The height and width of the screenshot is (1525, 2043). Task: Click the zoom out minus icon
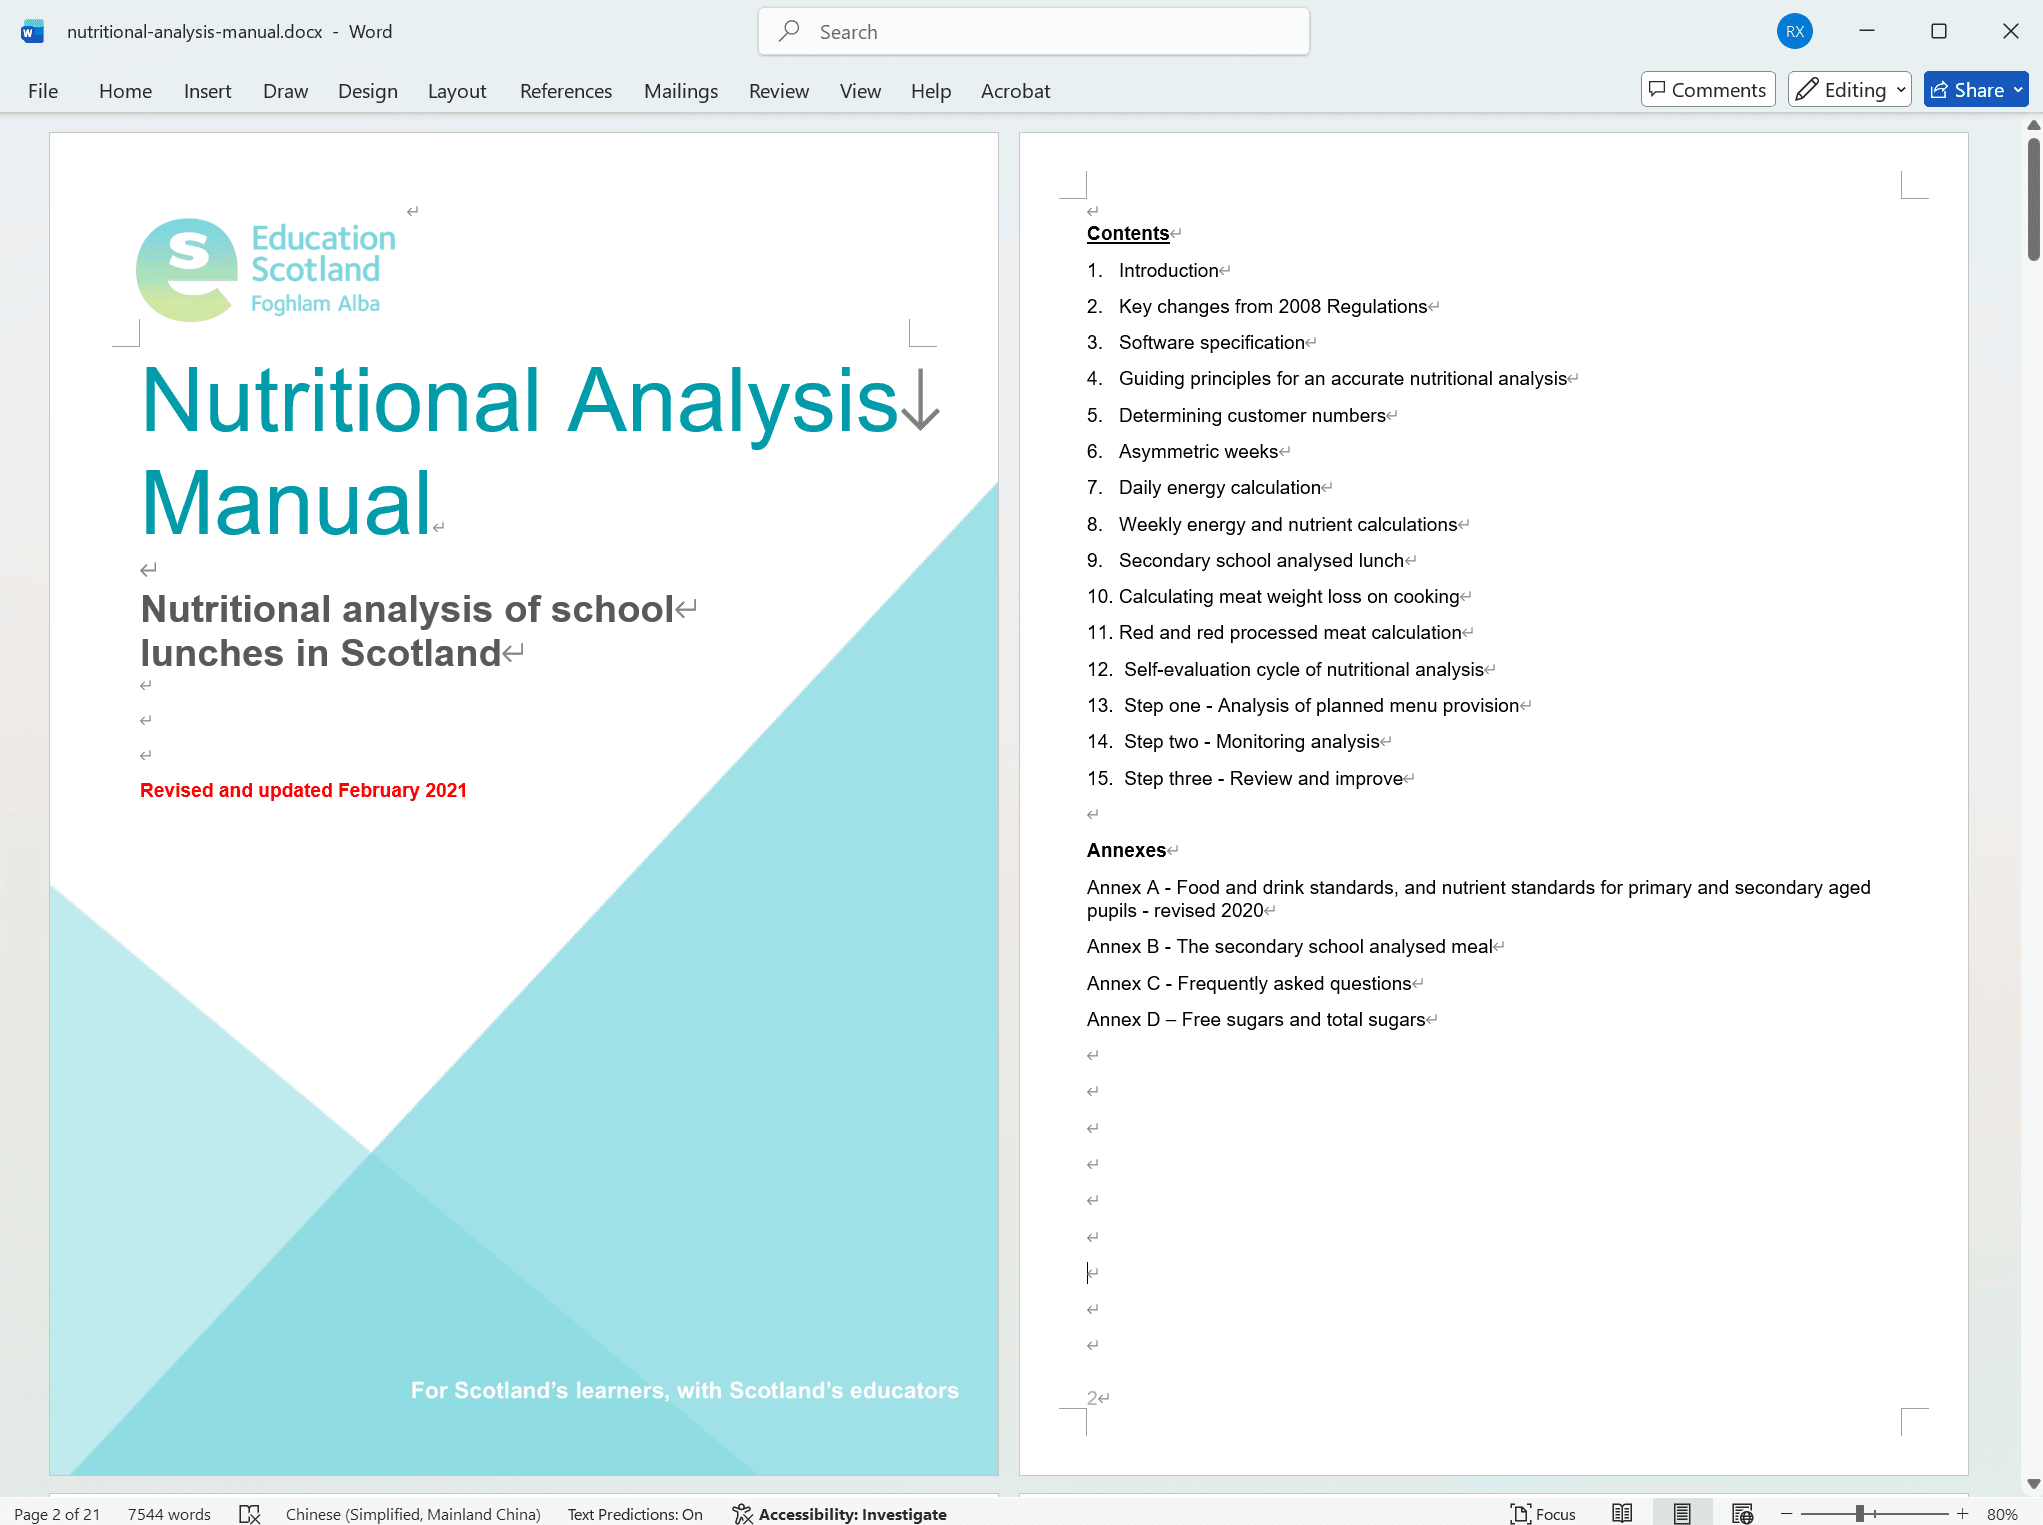tap(1786, 1514)
